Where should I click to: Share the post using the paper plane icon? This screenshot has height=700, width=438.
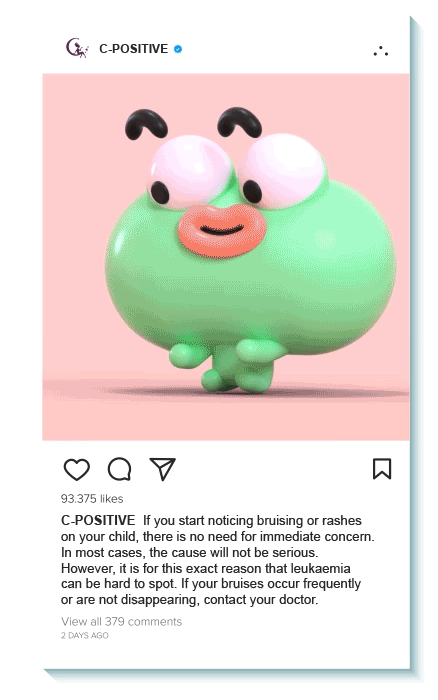(x=162, y=469)
